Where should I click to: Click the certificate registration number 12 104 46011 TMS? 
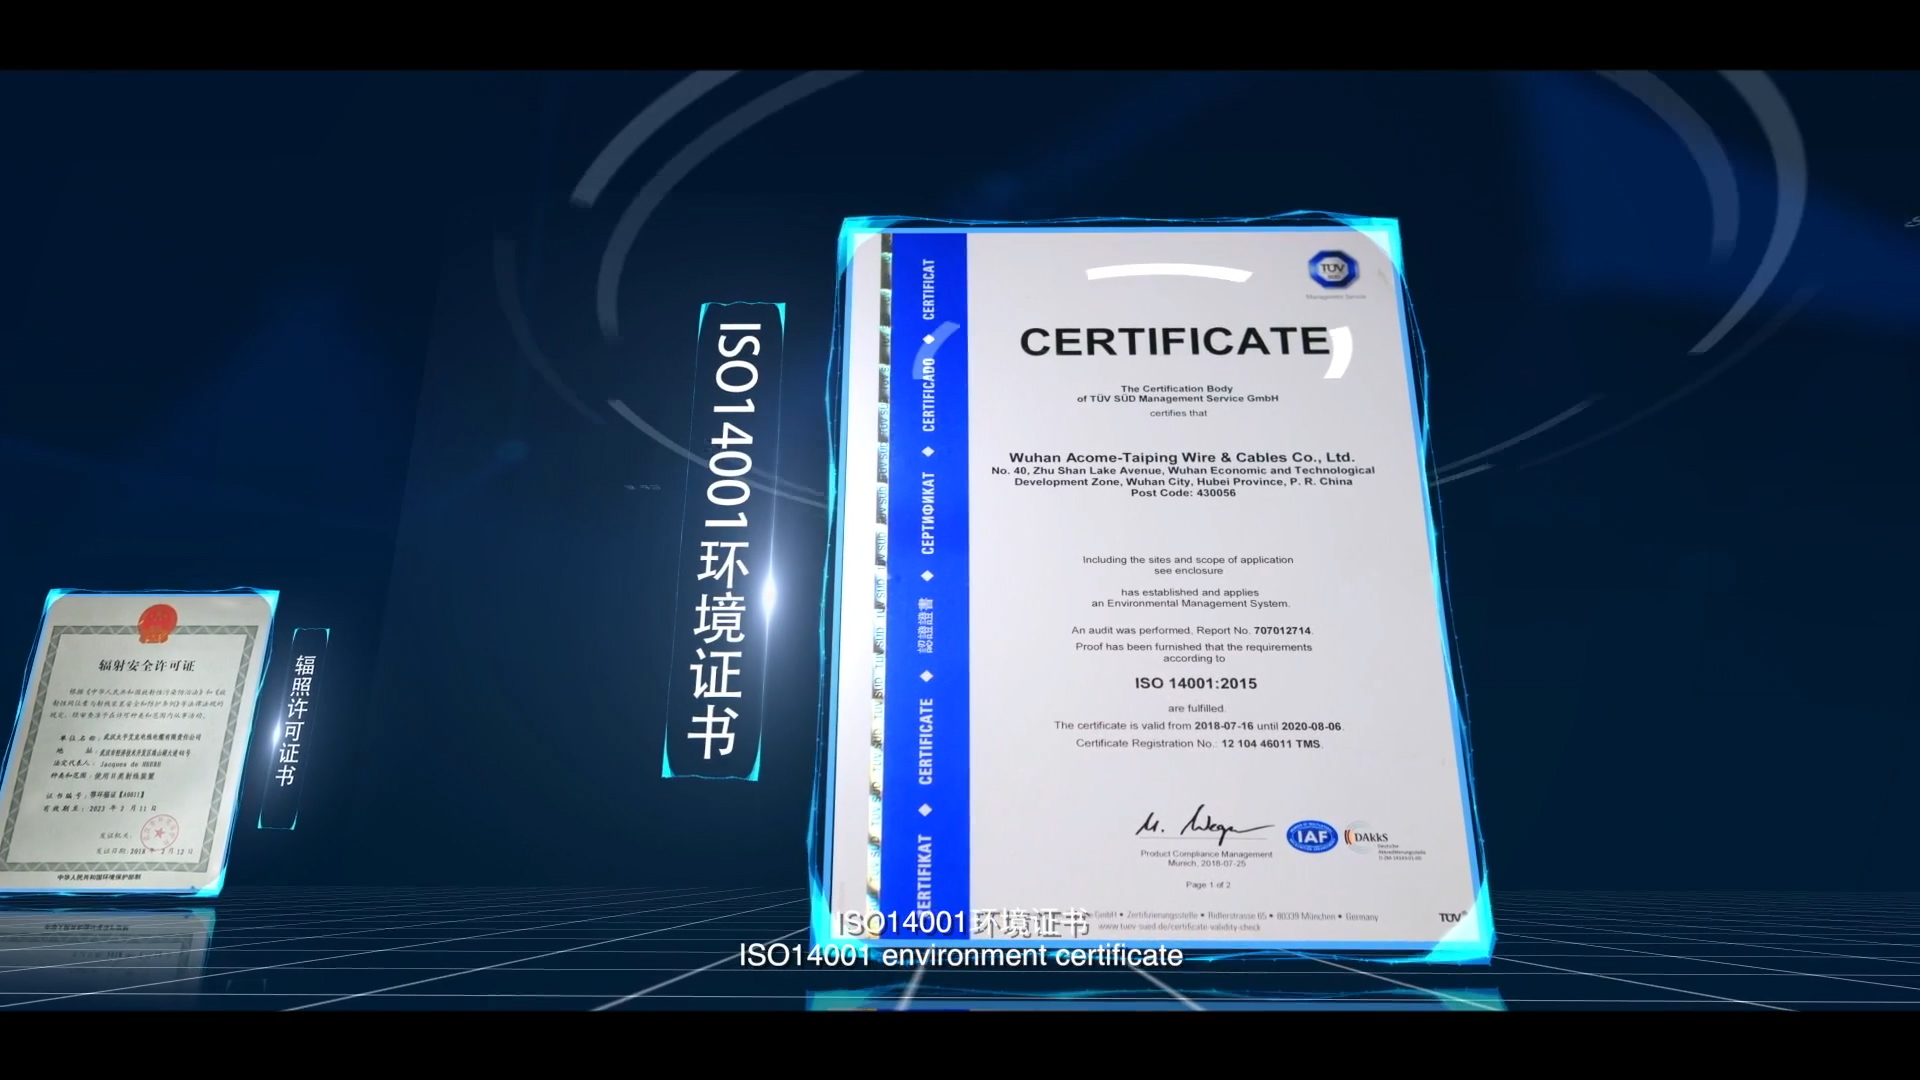[1270, 744]
